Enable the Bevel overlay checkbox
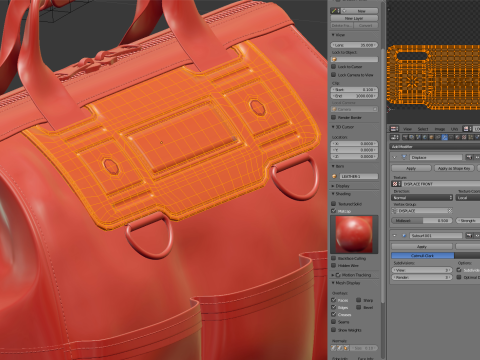 tap(359, 307)
